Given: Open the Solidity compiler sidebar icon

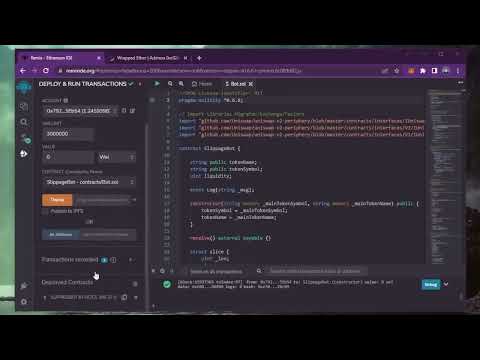Looking at the screenshot, I should tap(25, 138).
